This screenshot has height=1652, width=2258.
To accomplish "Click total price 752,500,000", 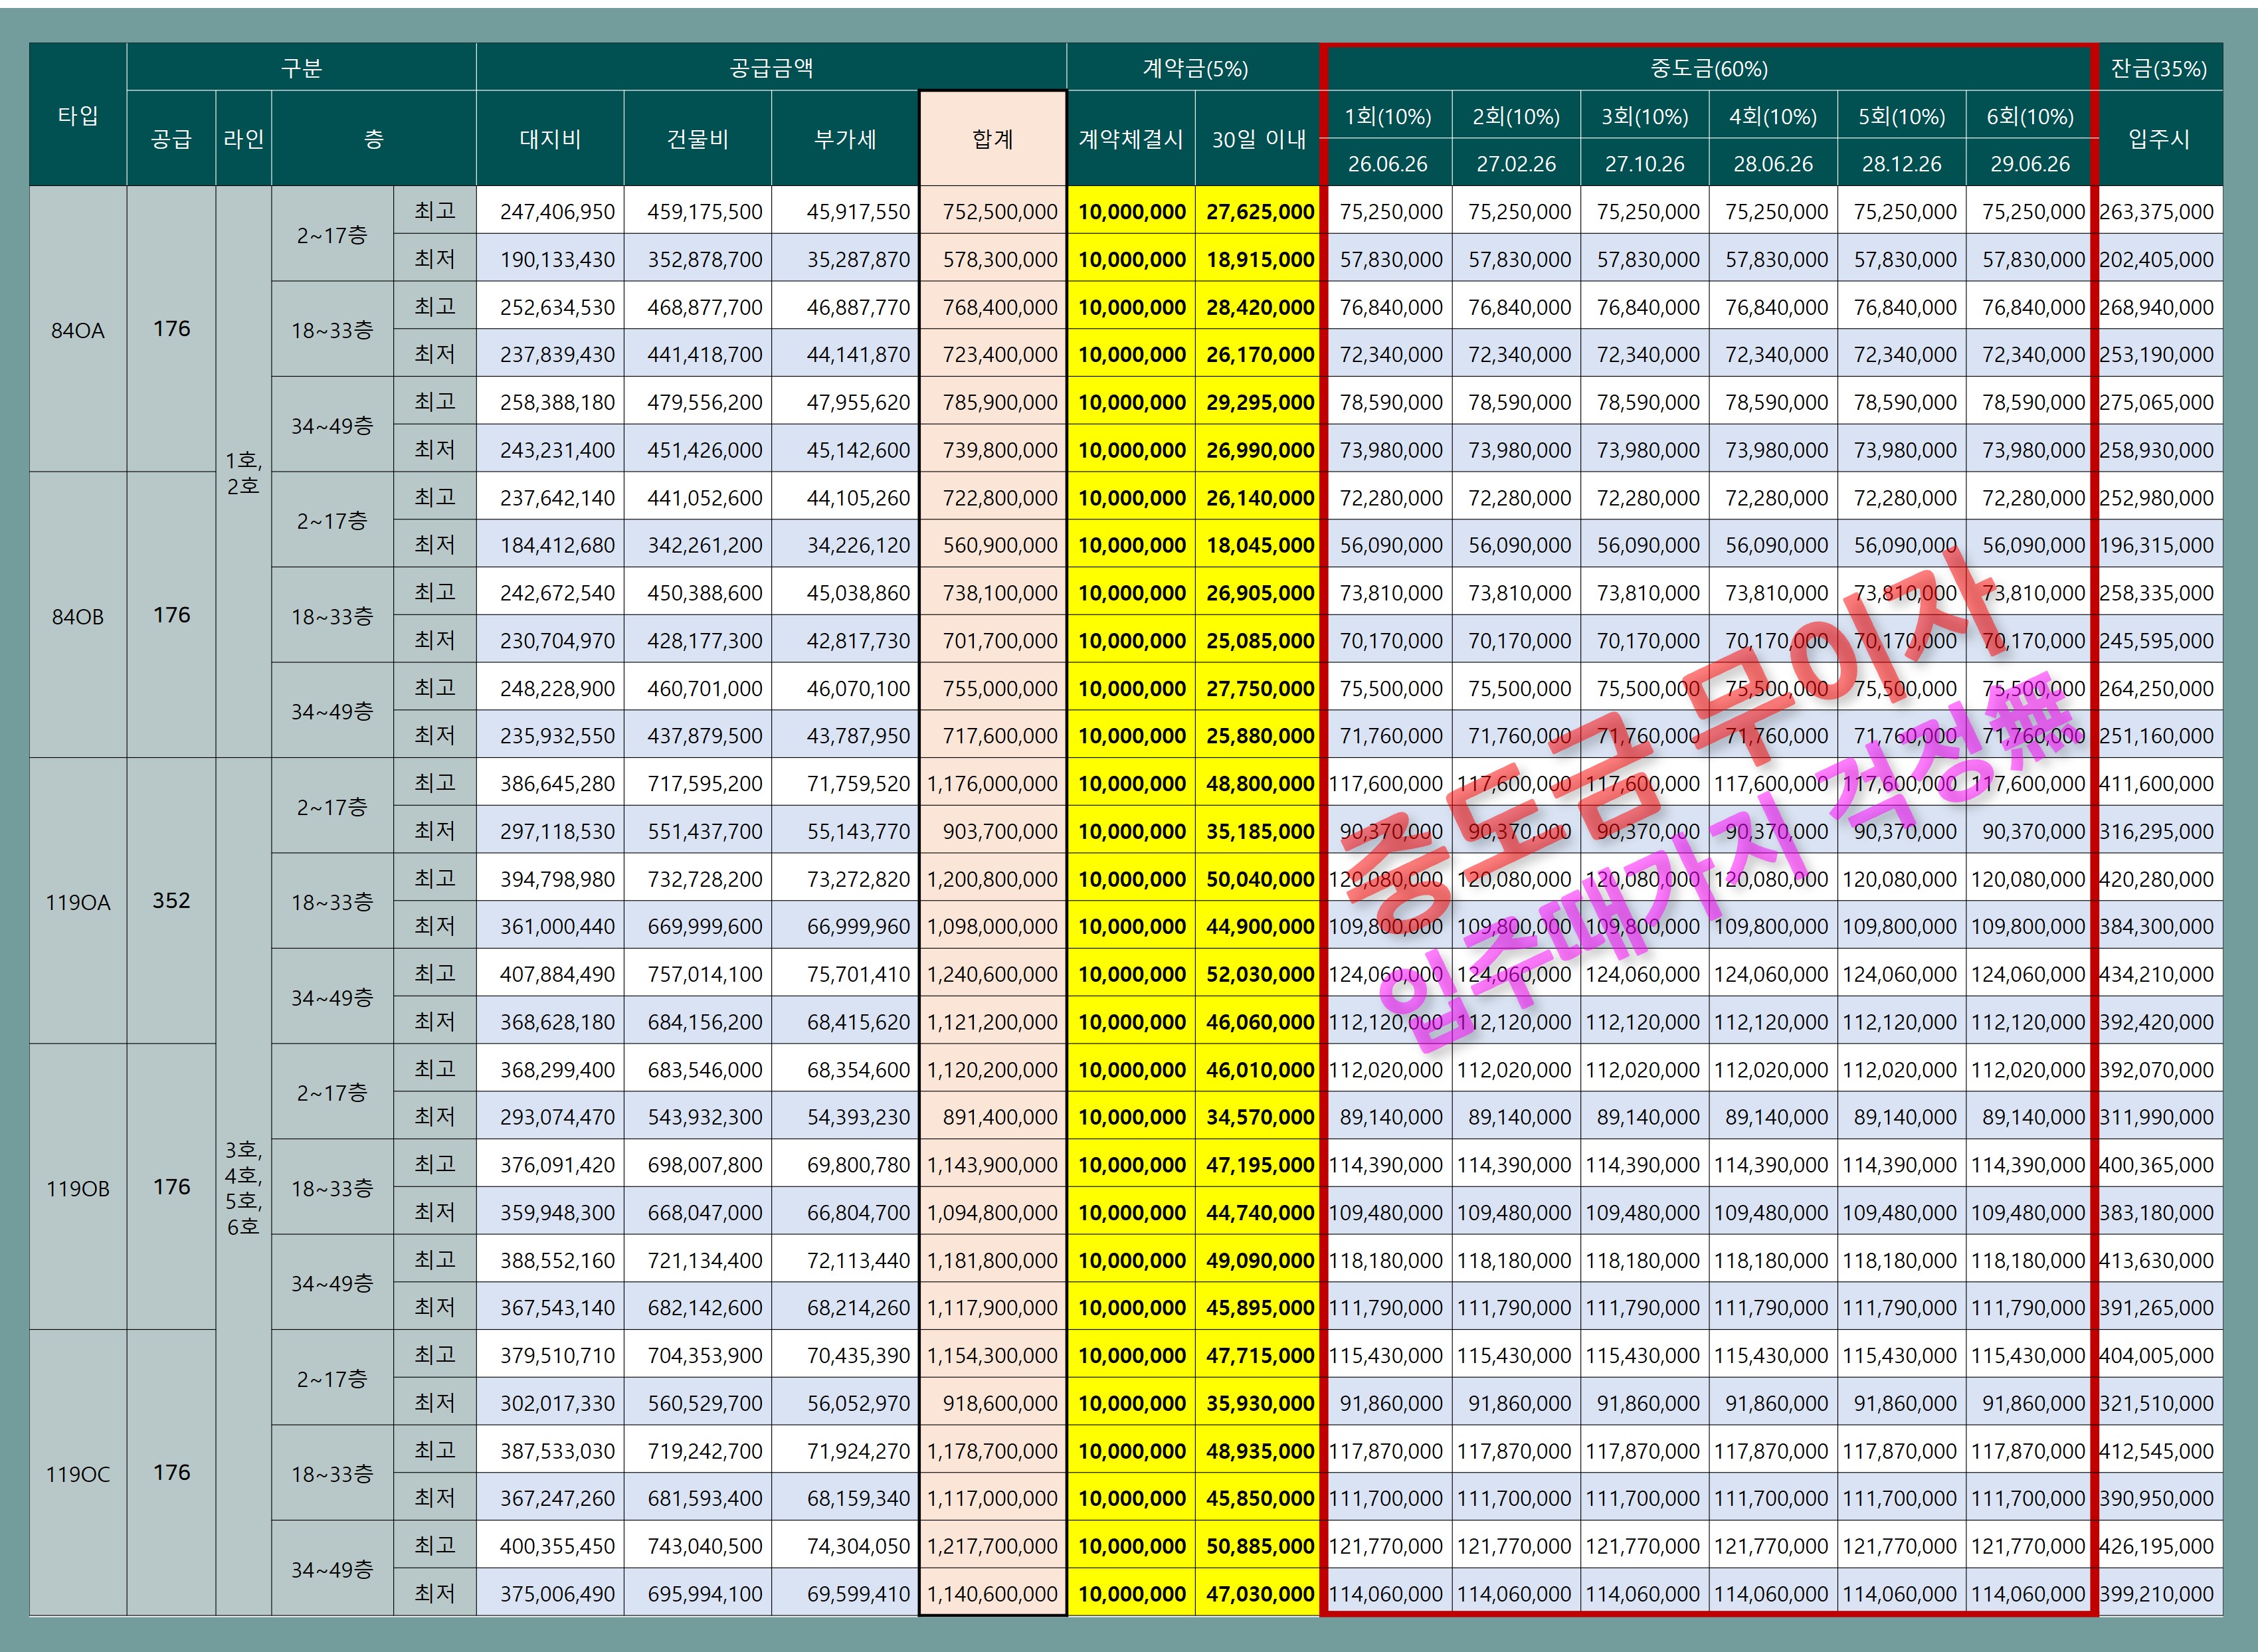I will point(999,212).
